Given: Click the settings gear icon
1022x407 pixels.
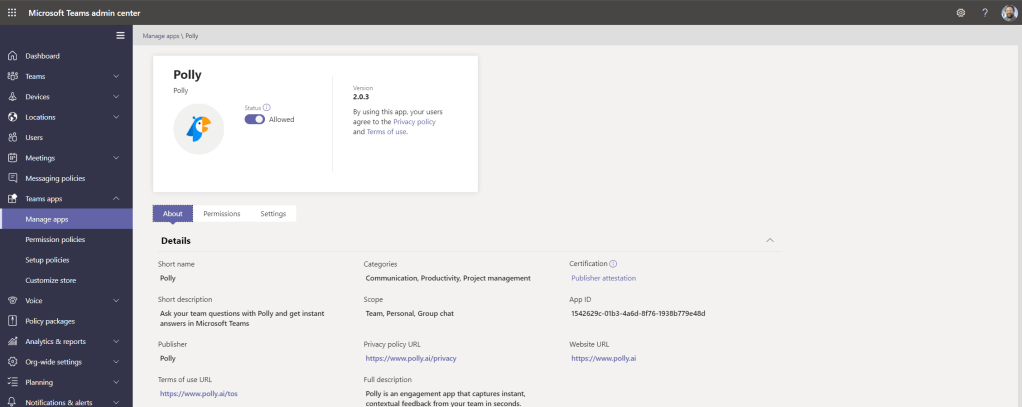Looking at the screenshot, I should tap(961, 12).
